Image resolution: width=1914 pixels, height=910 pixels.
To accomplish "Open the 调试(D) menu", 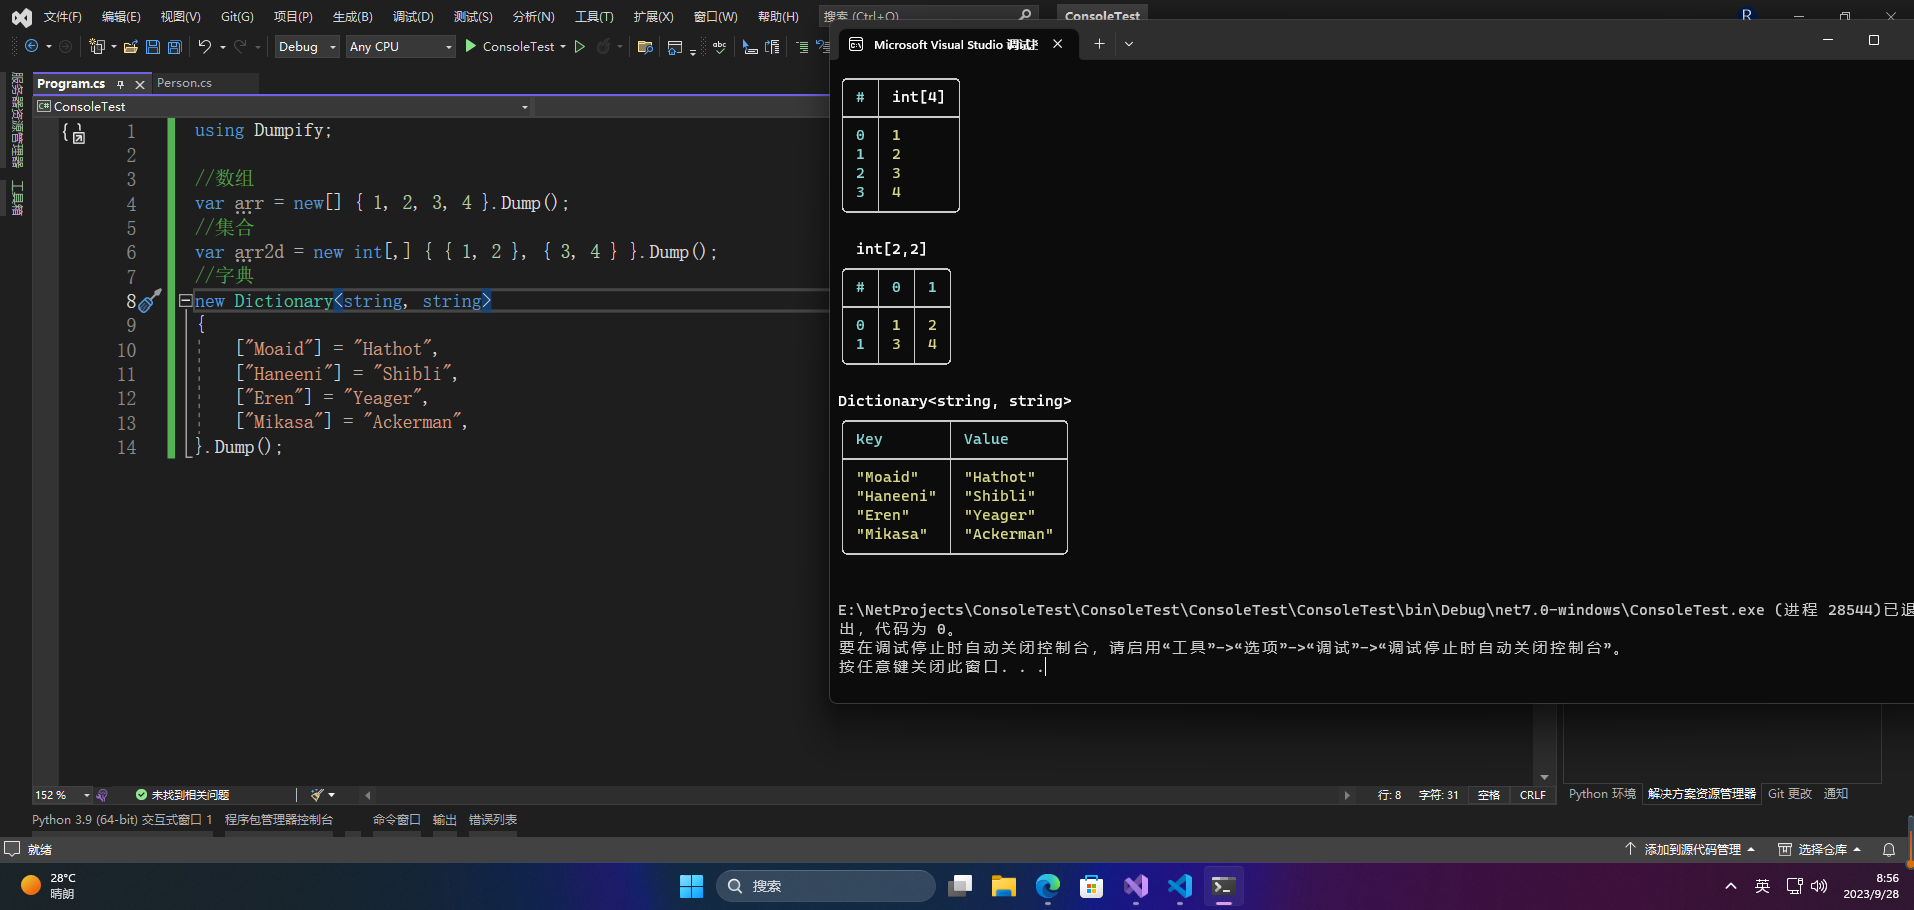I will tap(412, 16).
